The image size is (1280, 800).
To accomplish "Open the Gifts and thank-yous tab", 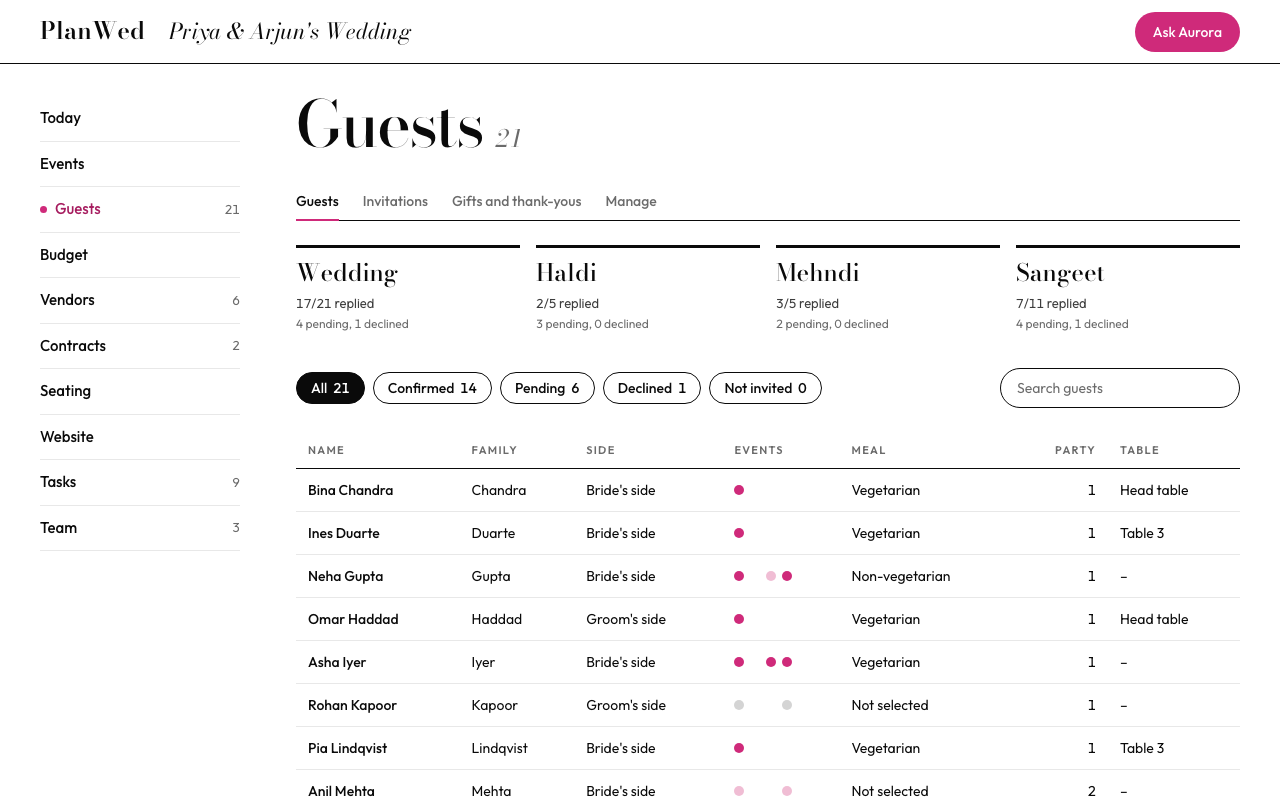I will point(516,201).
